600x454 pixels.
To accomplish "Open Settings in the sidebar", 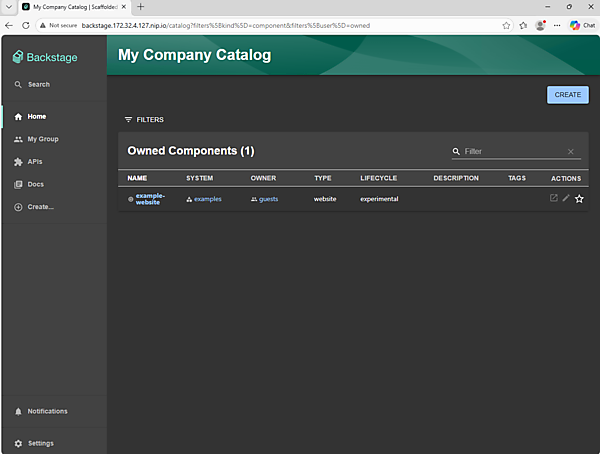I will 40,443.
